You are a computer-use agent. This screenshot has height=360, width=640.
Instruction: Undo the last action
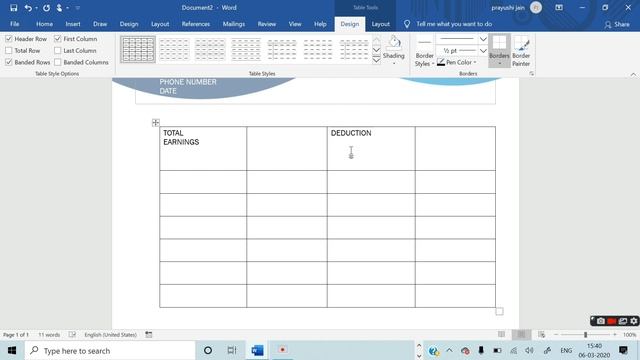point(28,8)
